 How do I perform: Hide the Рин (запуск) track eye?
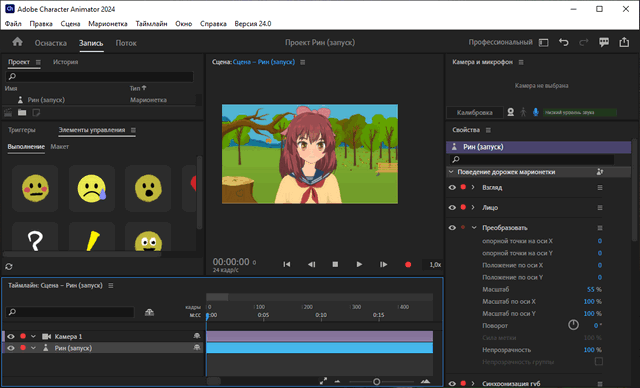coord(11,348)
